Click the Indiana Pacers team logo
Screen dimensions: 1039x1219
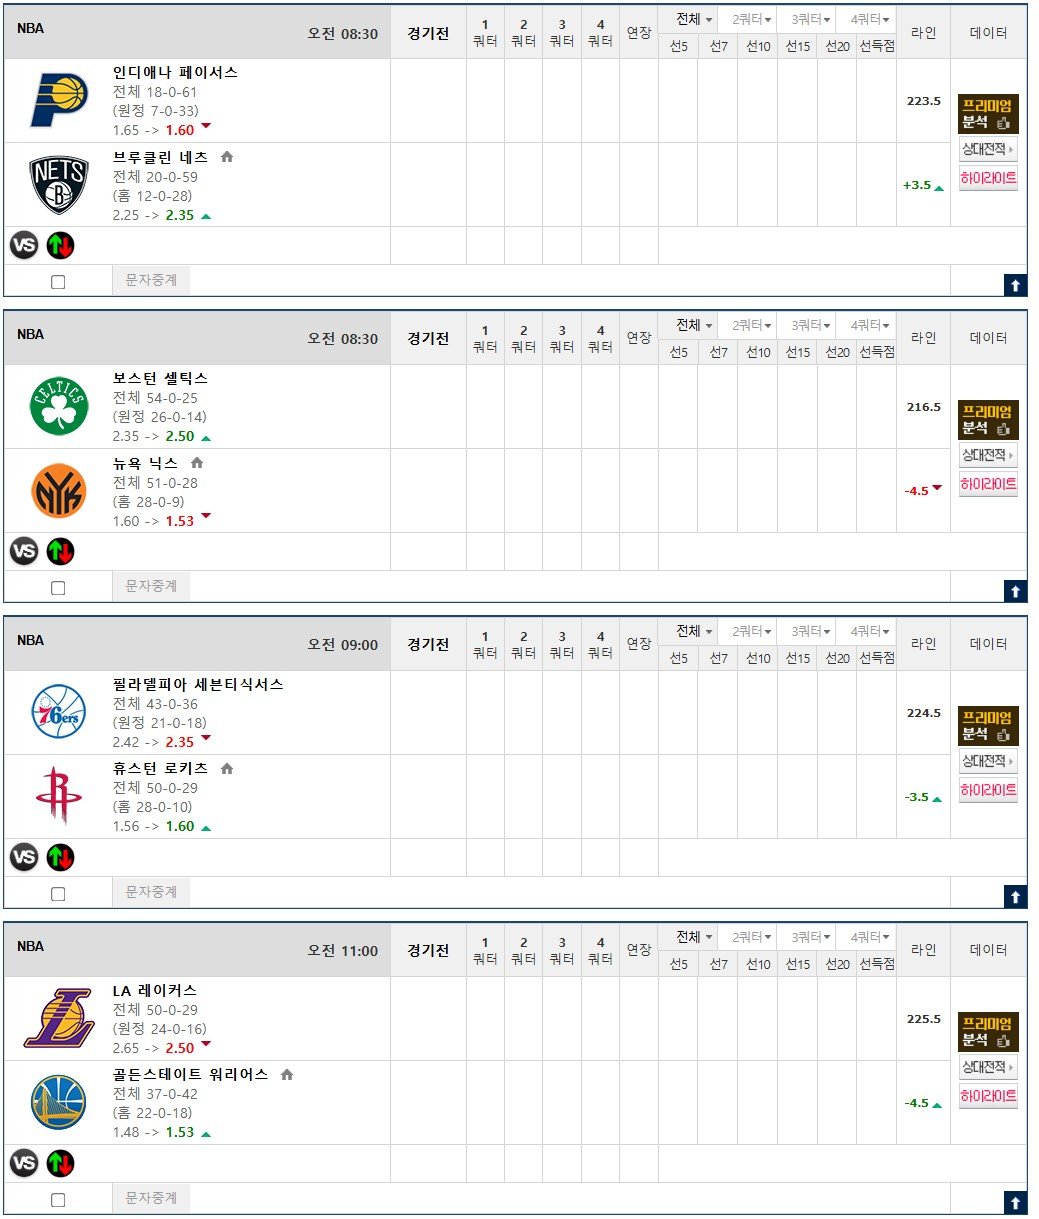(x=59, y=100)
